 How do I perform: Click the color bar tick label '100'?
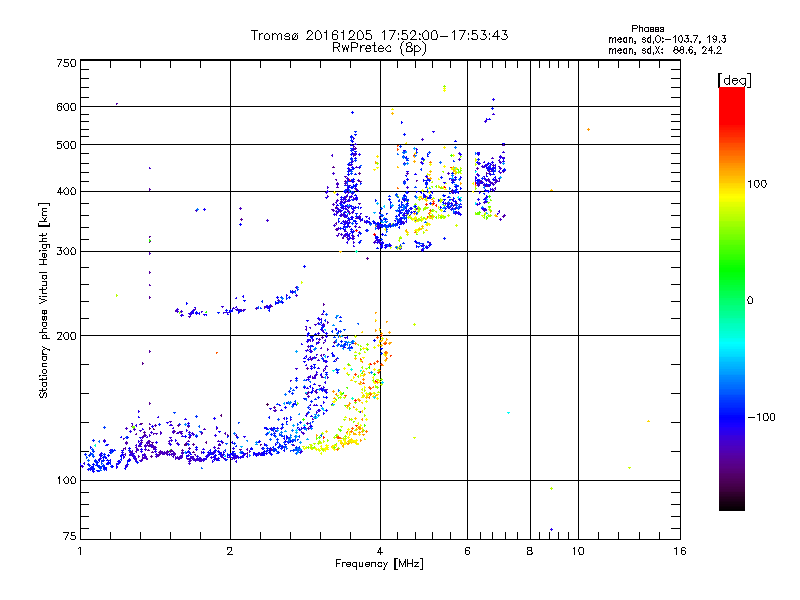(757, 184)
